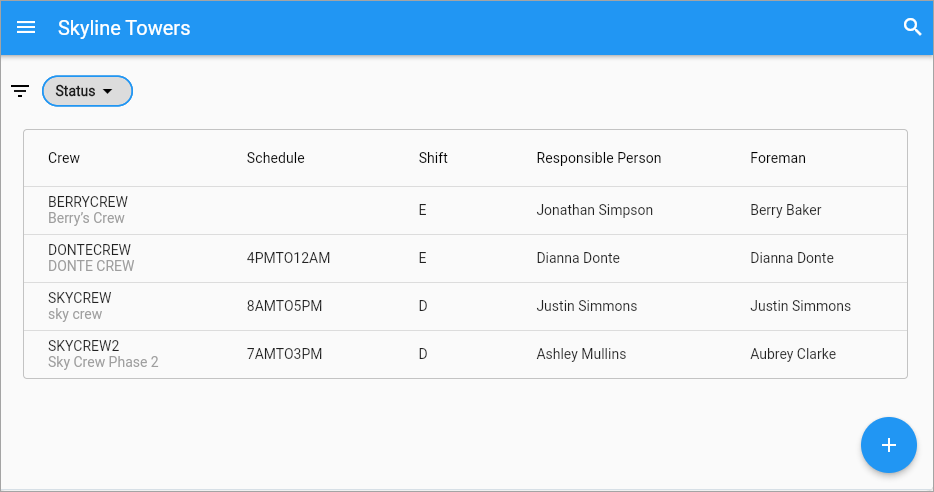The image size is (934, 492).
Task: Click the filter list icon
Action: pyautogui.click(x=20, y=91)
